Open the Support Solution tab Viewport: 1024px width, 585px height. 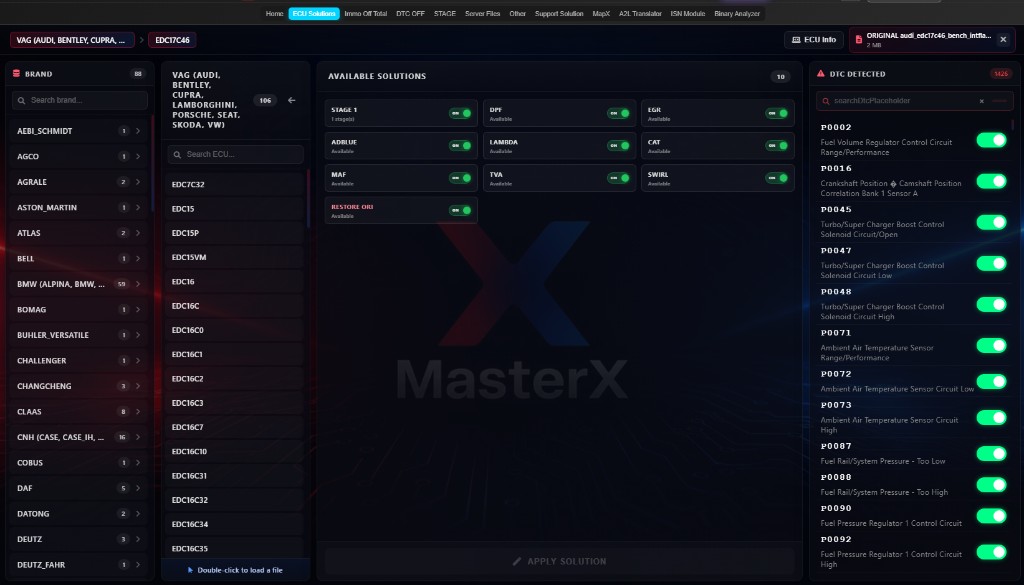pyautogui.click(x=559, y=14)
